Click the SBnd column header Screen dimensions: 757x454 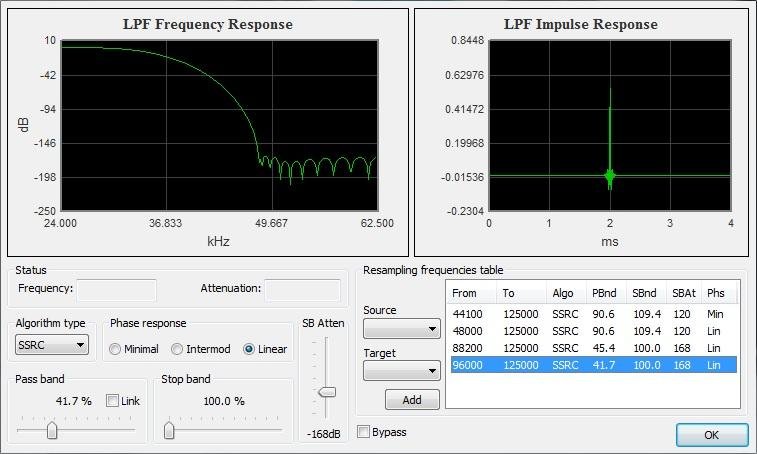[x=646, y=293]
